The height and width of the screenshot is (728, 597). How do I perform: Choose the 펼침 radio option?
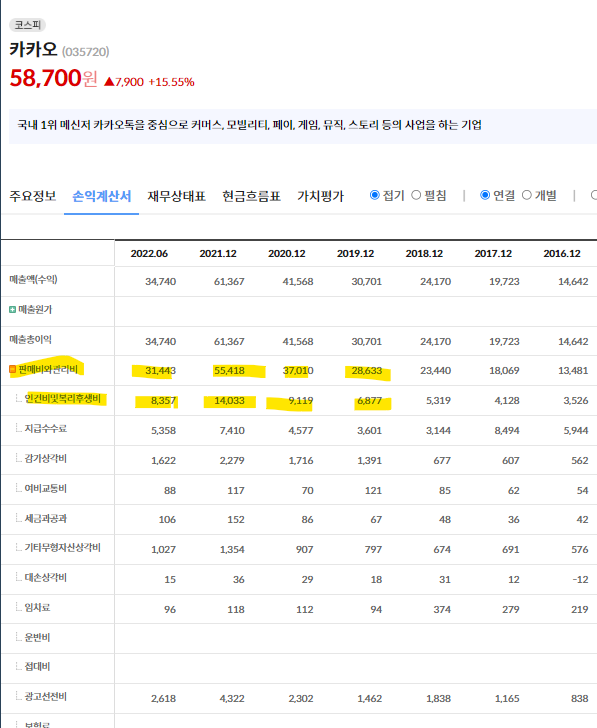[416, 195]
